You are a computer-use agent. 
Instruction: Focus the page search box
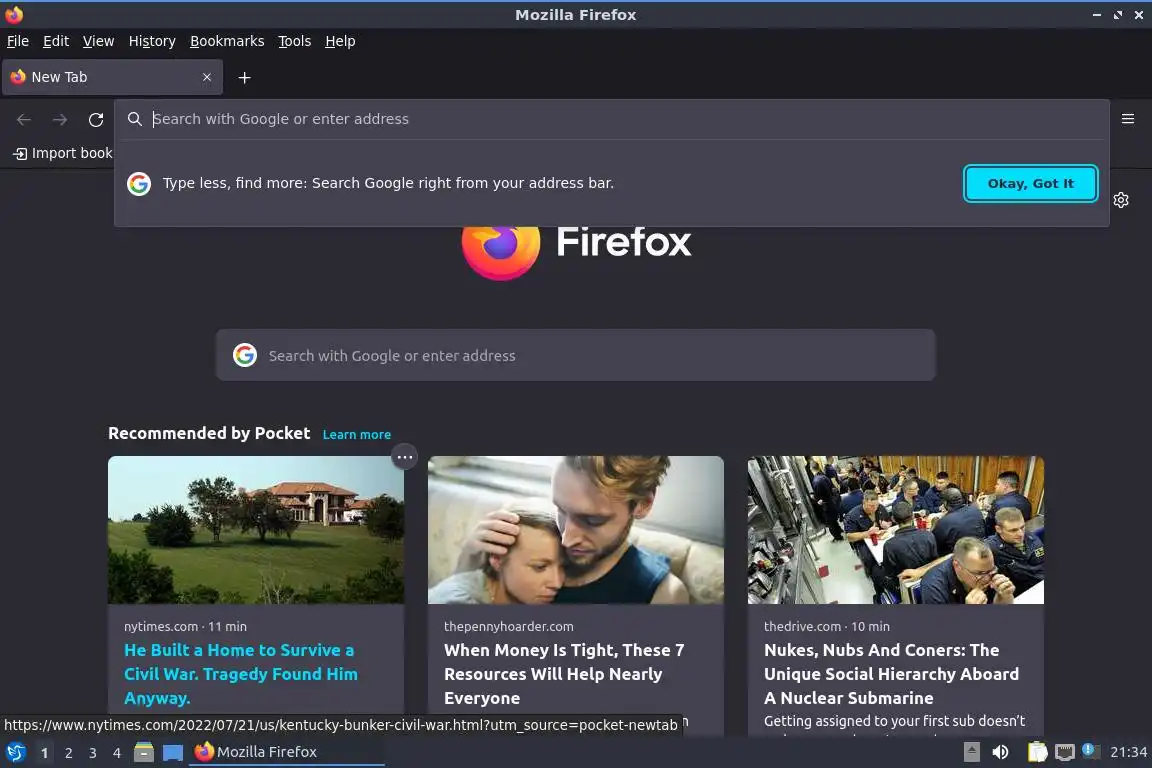[575, 355]
